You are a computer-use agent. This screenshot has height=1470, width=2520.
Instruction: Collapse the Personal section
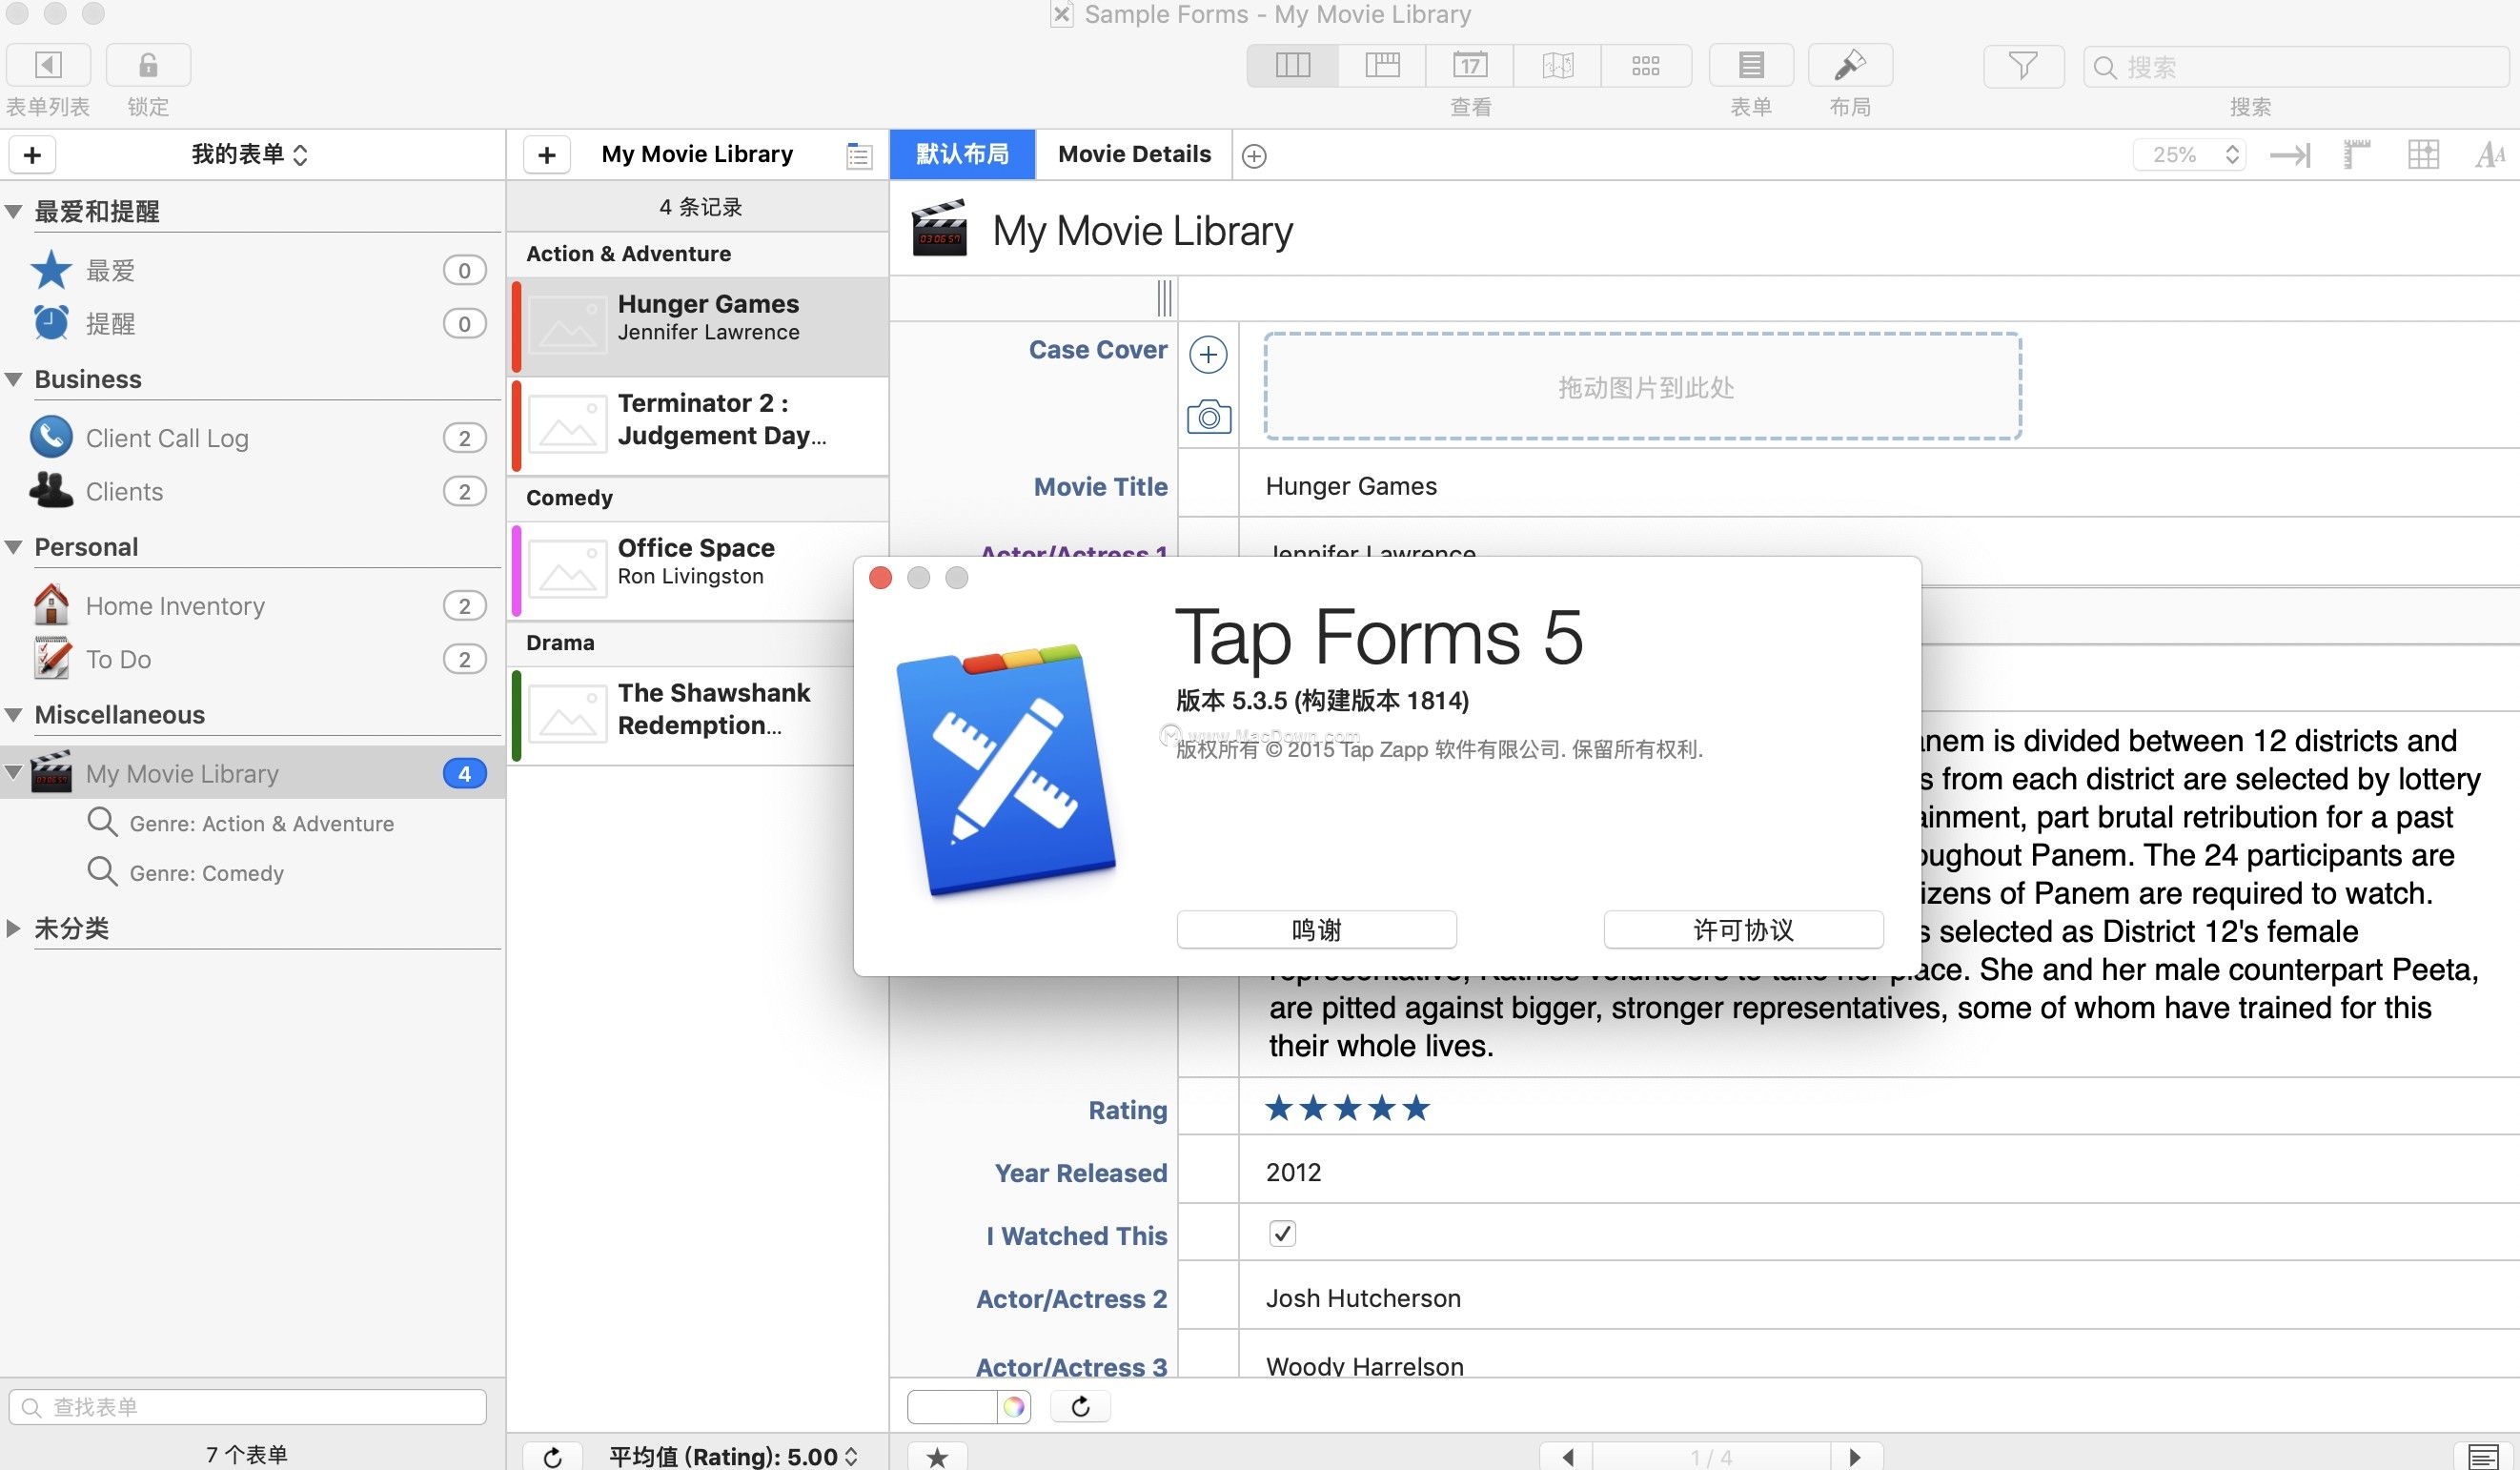(x=14, y=548)
